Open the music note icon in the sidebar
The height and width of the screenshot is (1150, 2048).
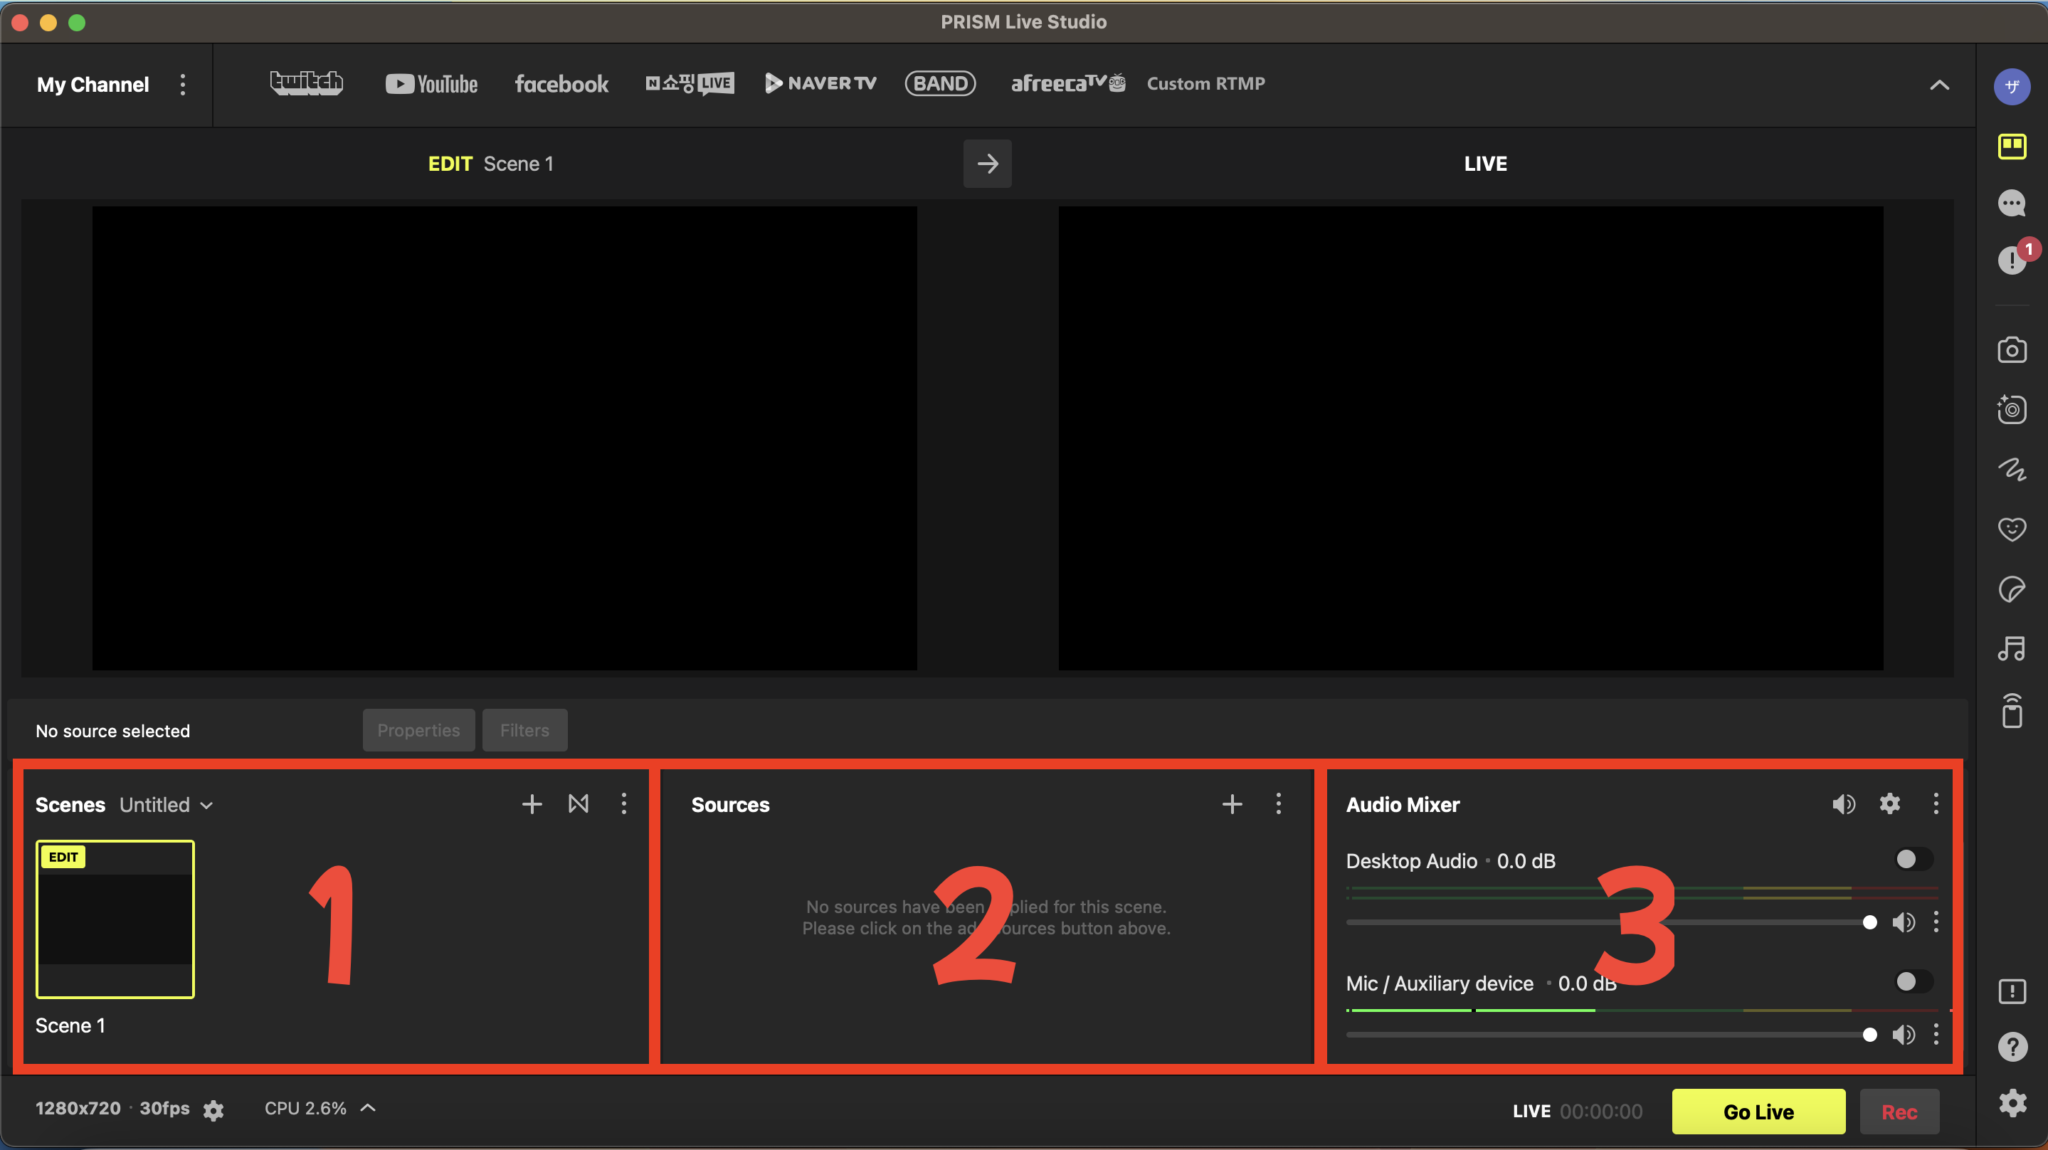pos(2011,649)
